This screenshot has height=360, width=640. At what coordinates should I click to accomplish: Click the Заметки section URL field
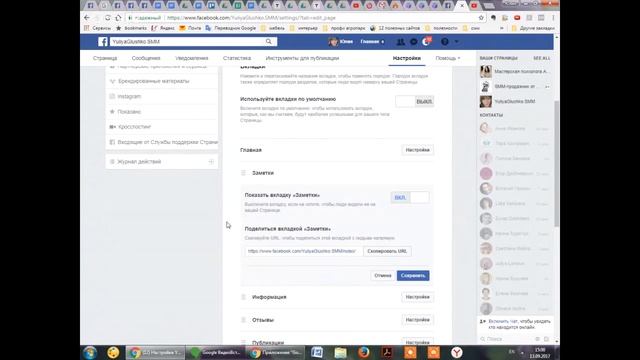(304, 251)
